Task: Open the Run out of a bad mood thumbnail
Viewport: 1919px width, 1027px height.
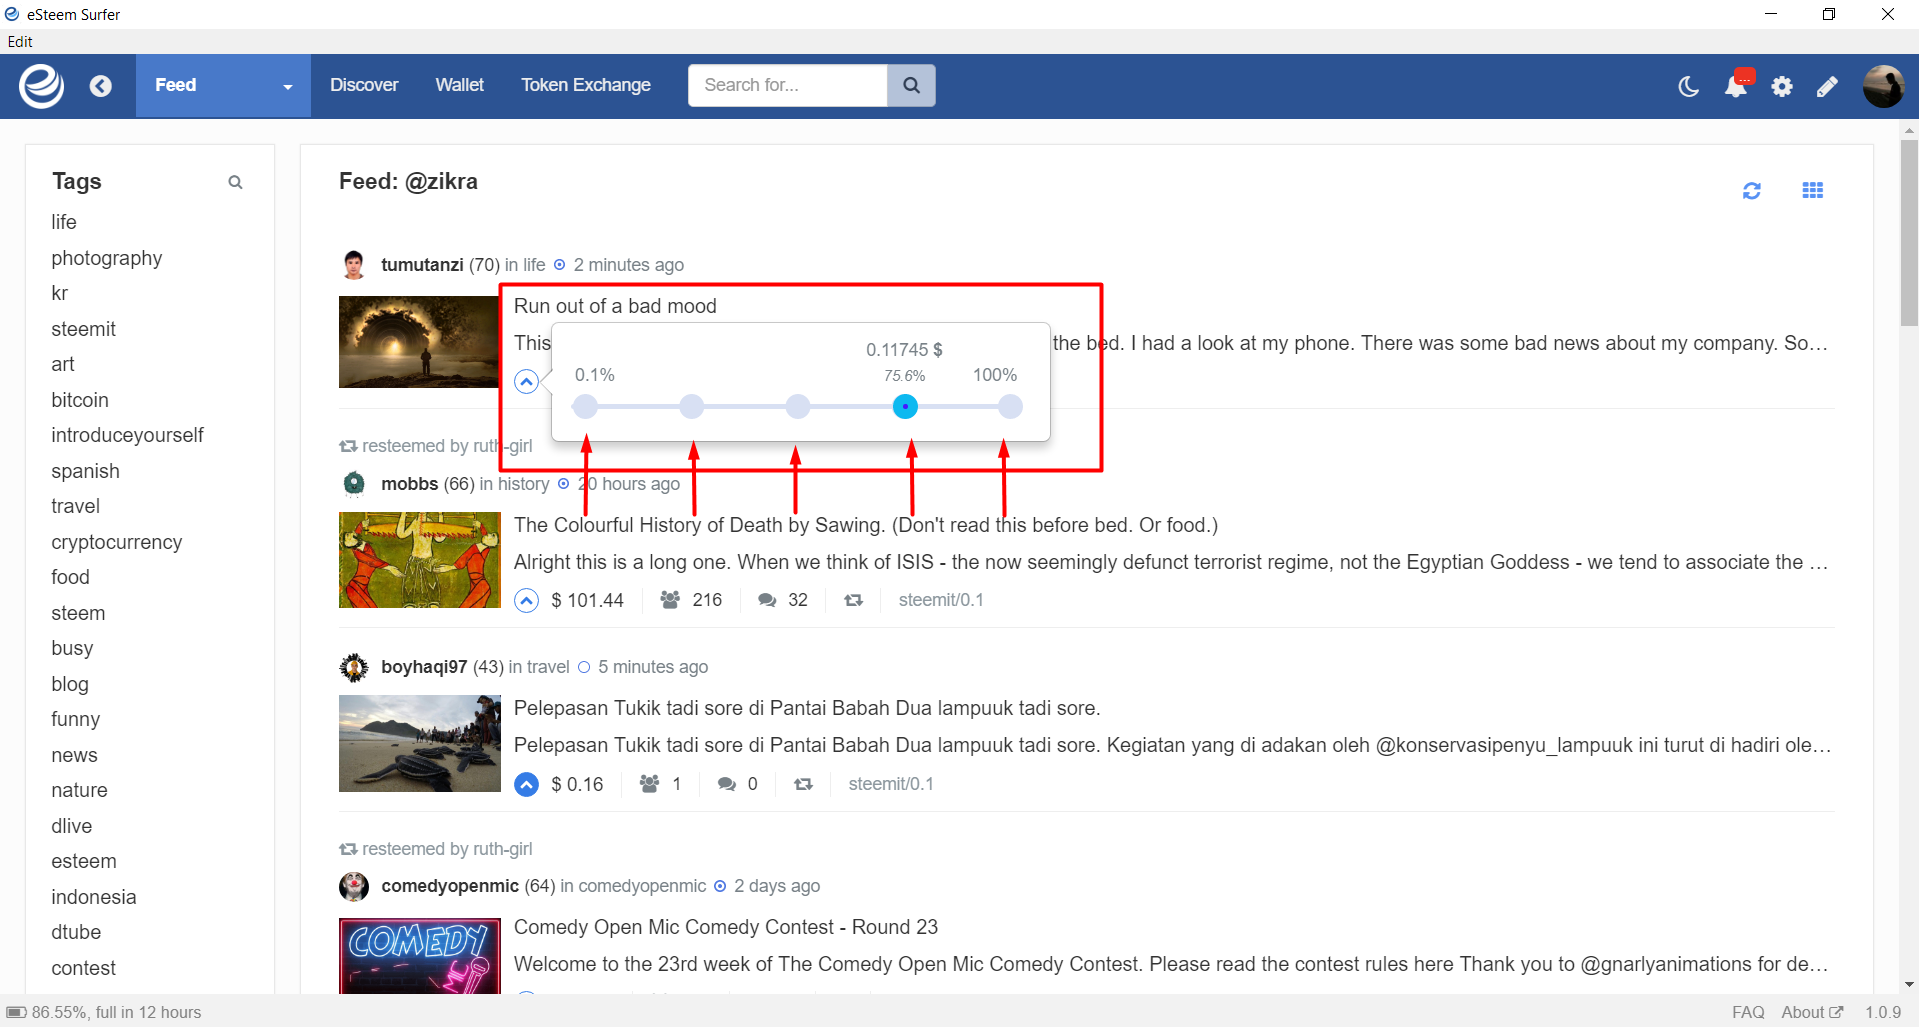Action: [x=419, y=342]
